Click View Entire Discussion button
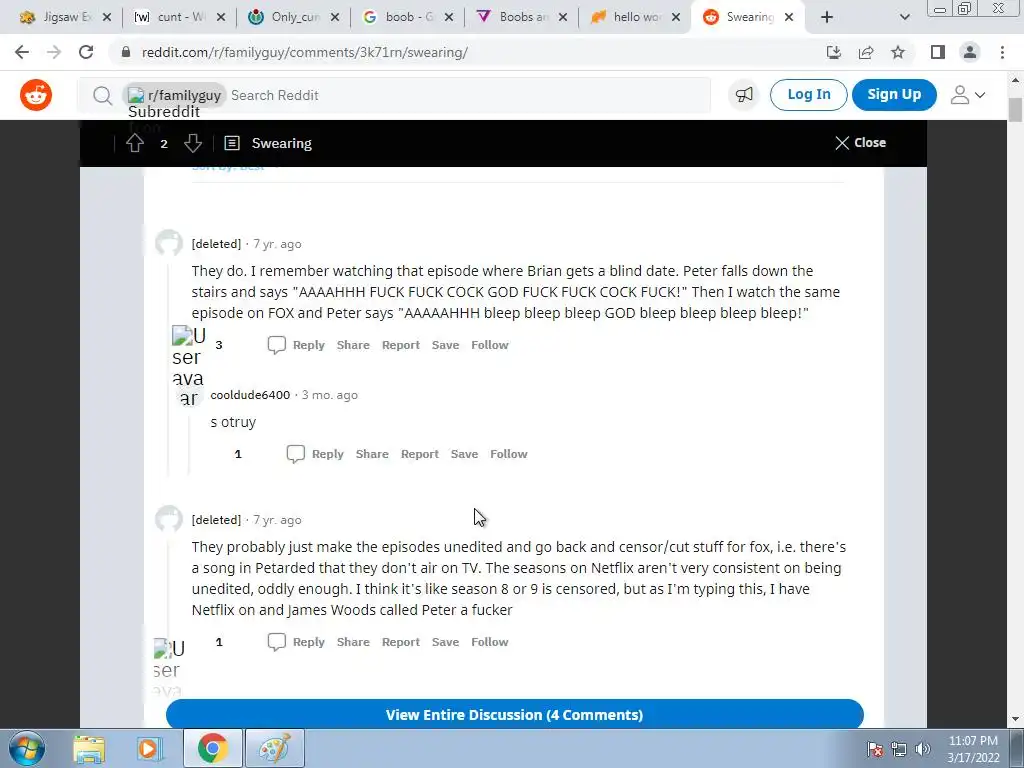 tap(515, 714)
